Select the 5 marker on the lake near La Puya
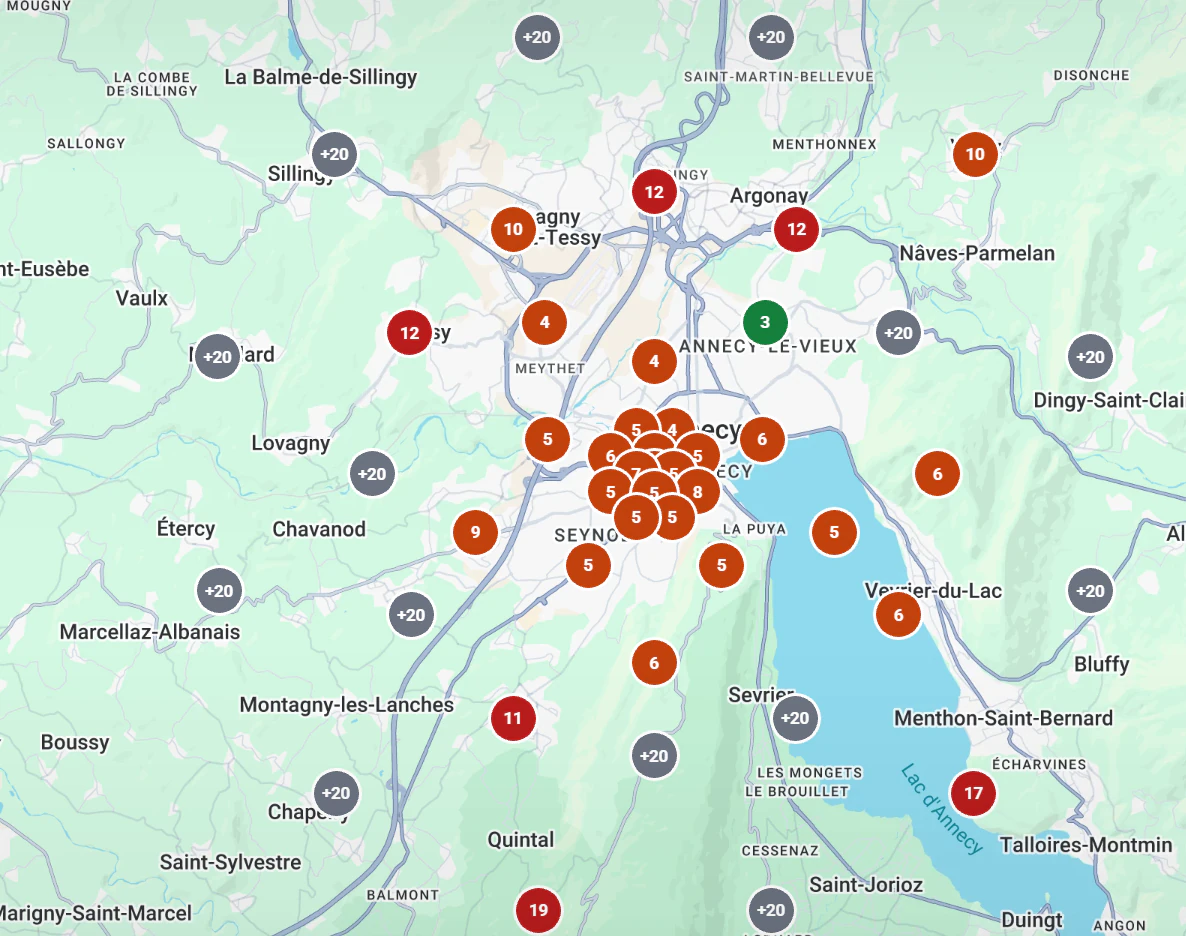This screenshot has height=936, width=1186. pos(834,532)
